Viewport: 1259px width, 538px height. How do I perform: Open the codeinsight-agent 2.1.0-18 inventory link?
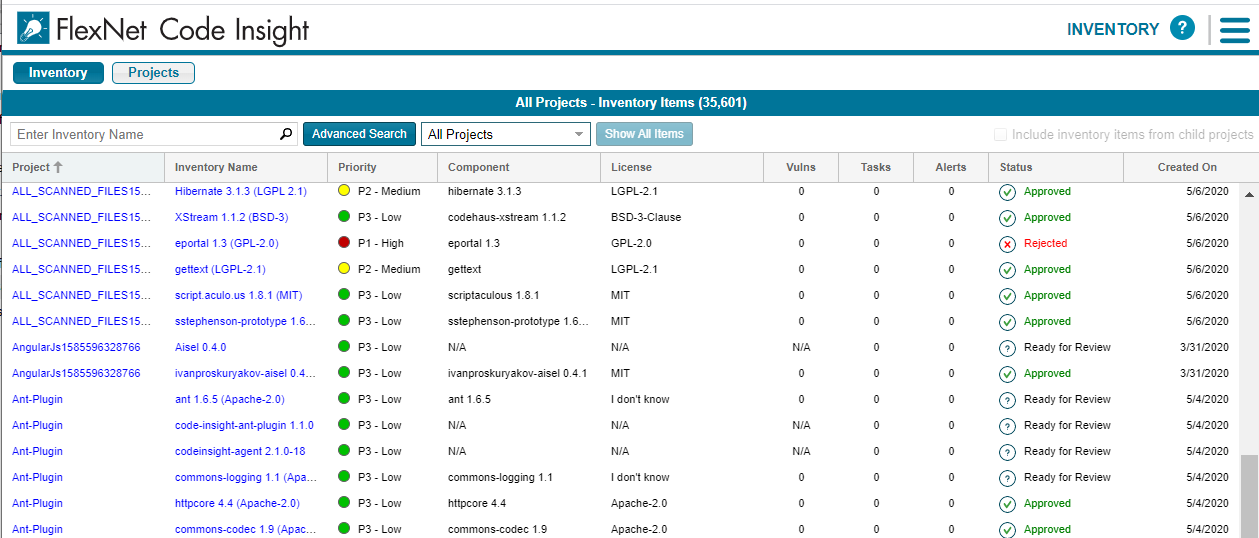coord(240,451)
